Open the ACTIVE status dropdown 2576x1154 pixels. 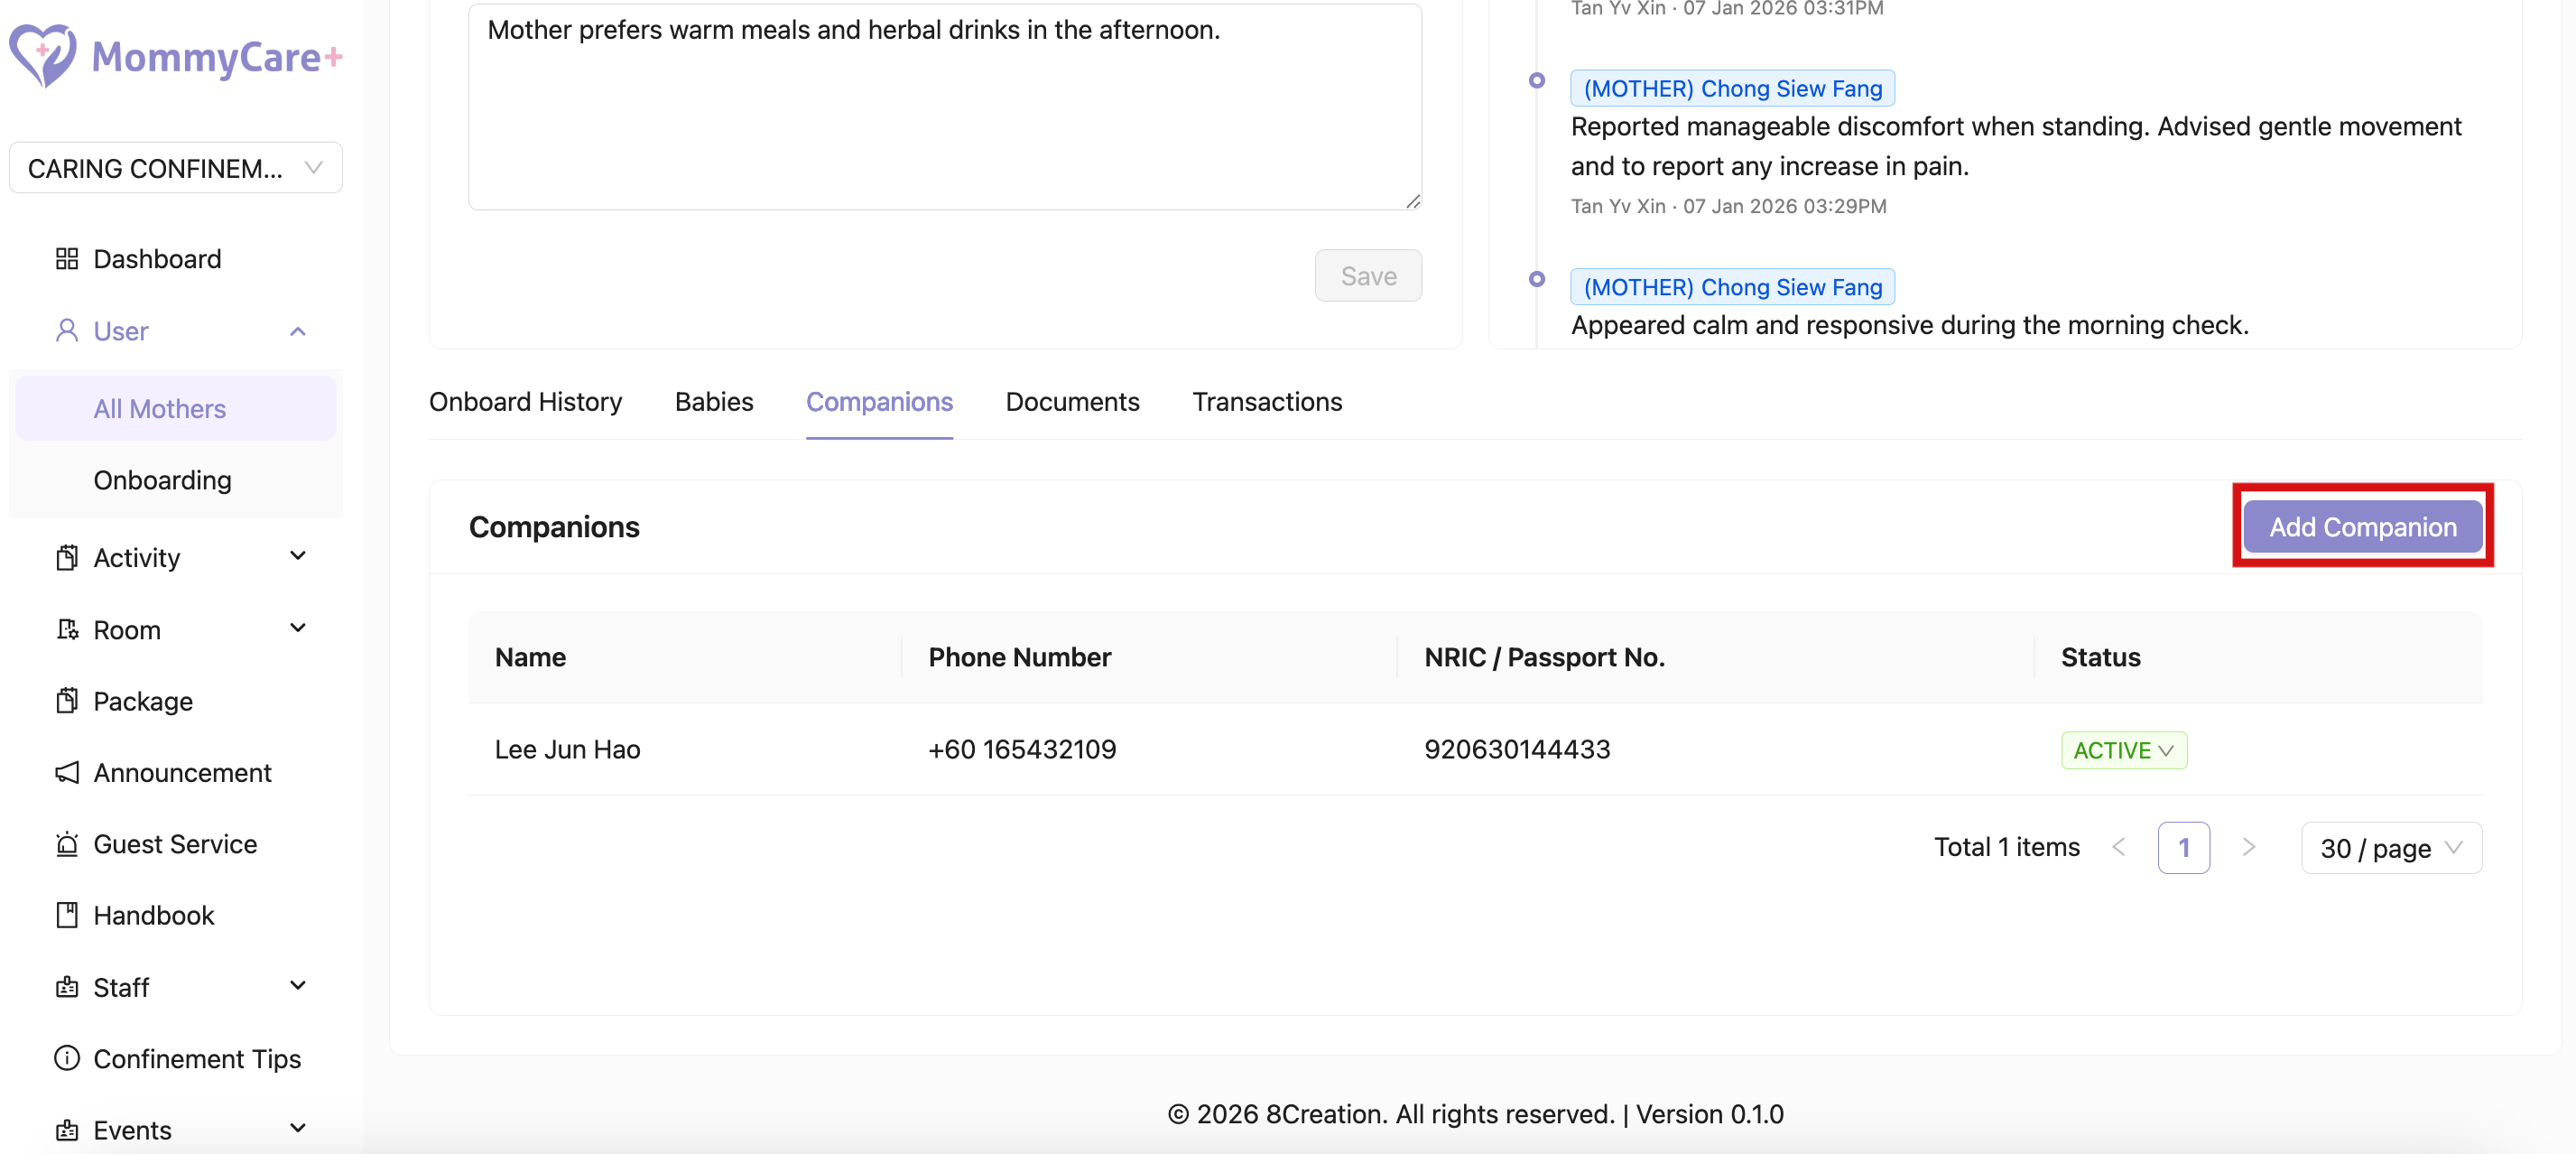(2123, 750)
